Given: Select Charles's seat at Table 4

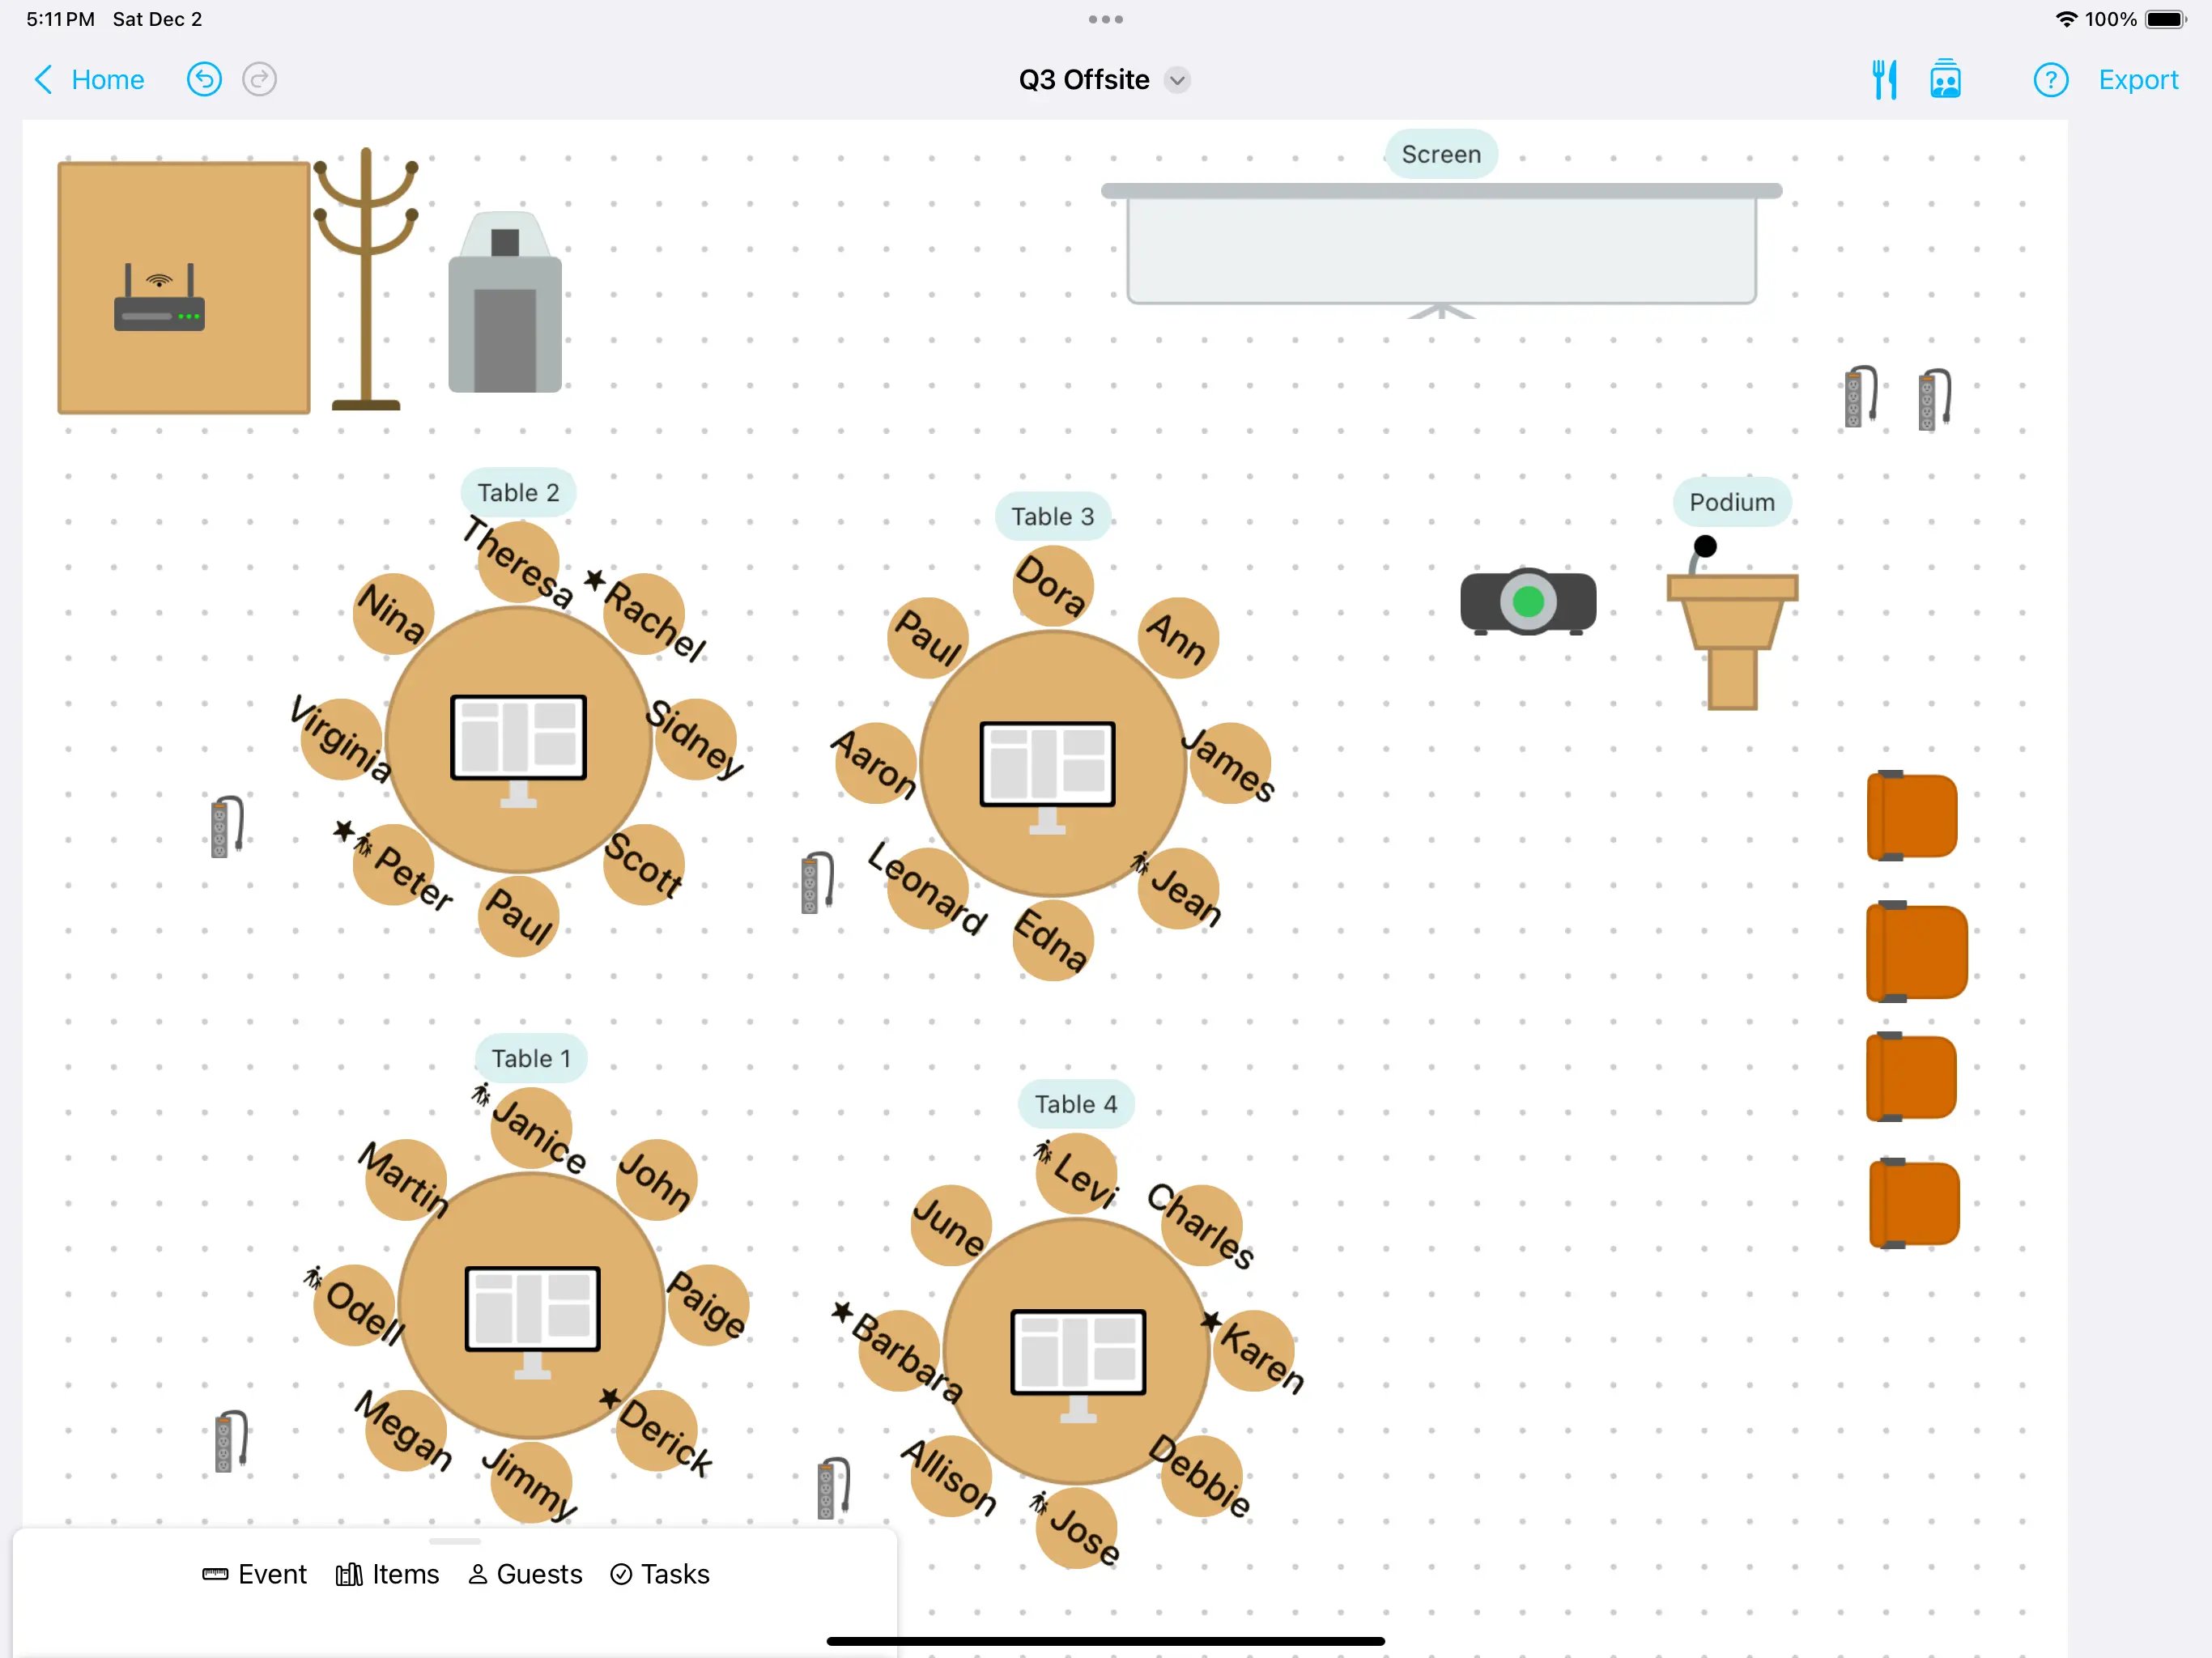Looking at the screenshot, I should click(1201, 1225).
